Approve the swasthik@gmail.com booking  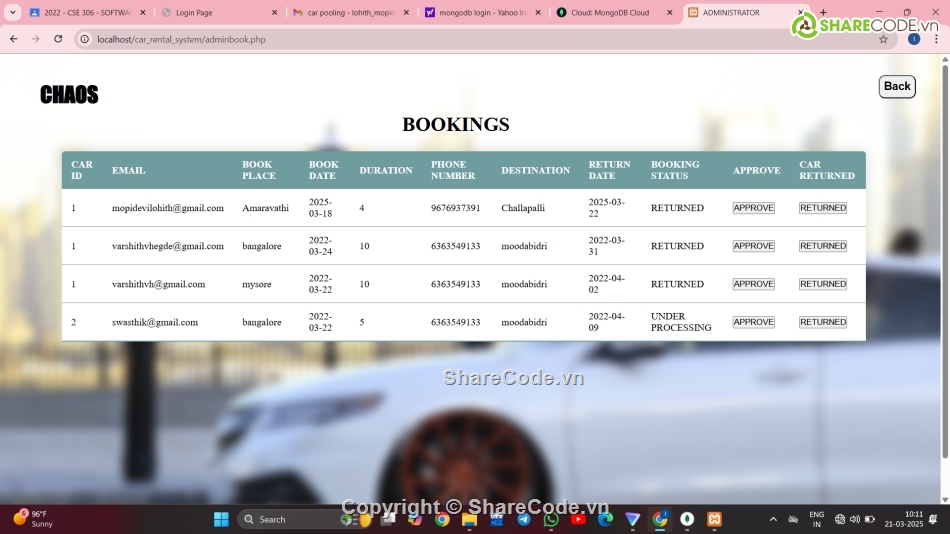click(753, 322)
